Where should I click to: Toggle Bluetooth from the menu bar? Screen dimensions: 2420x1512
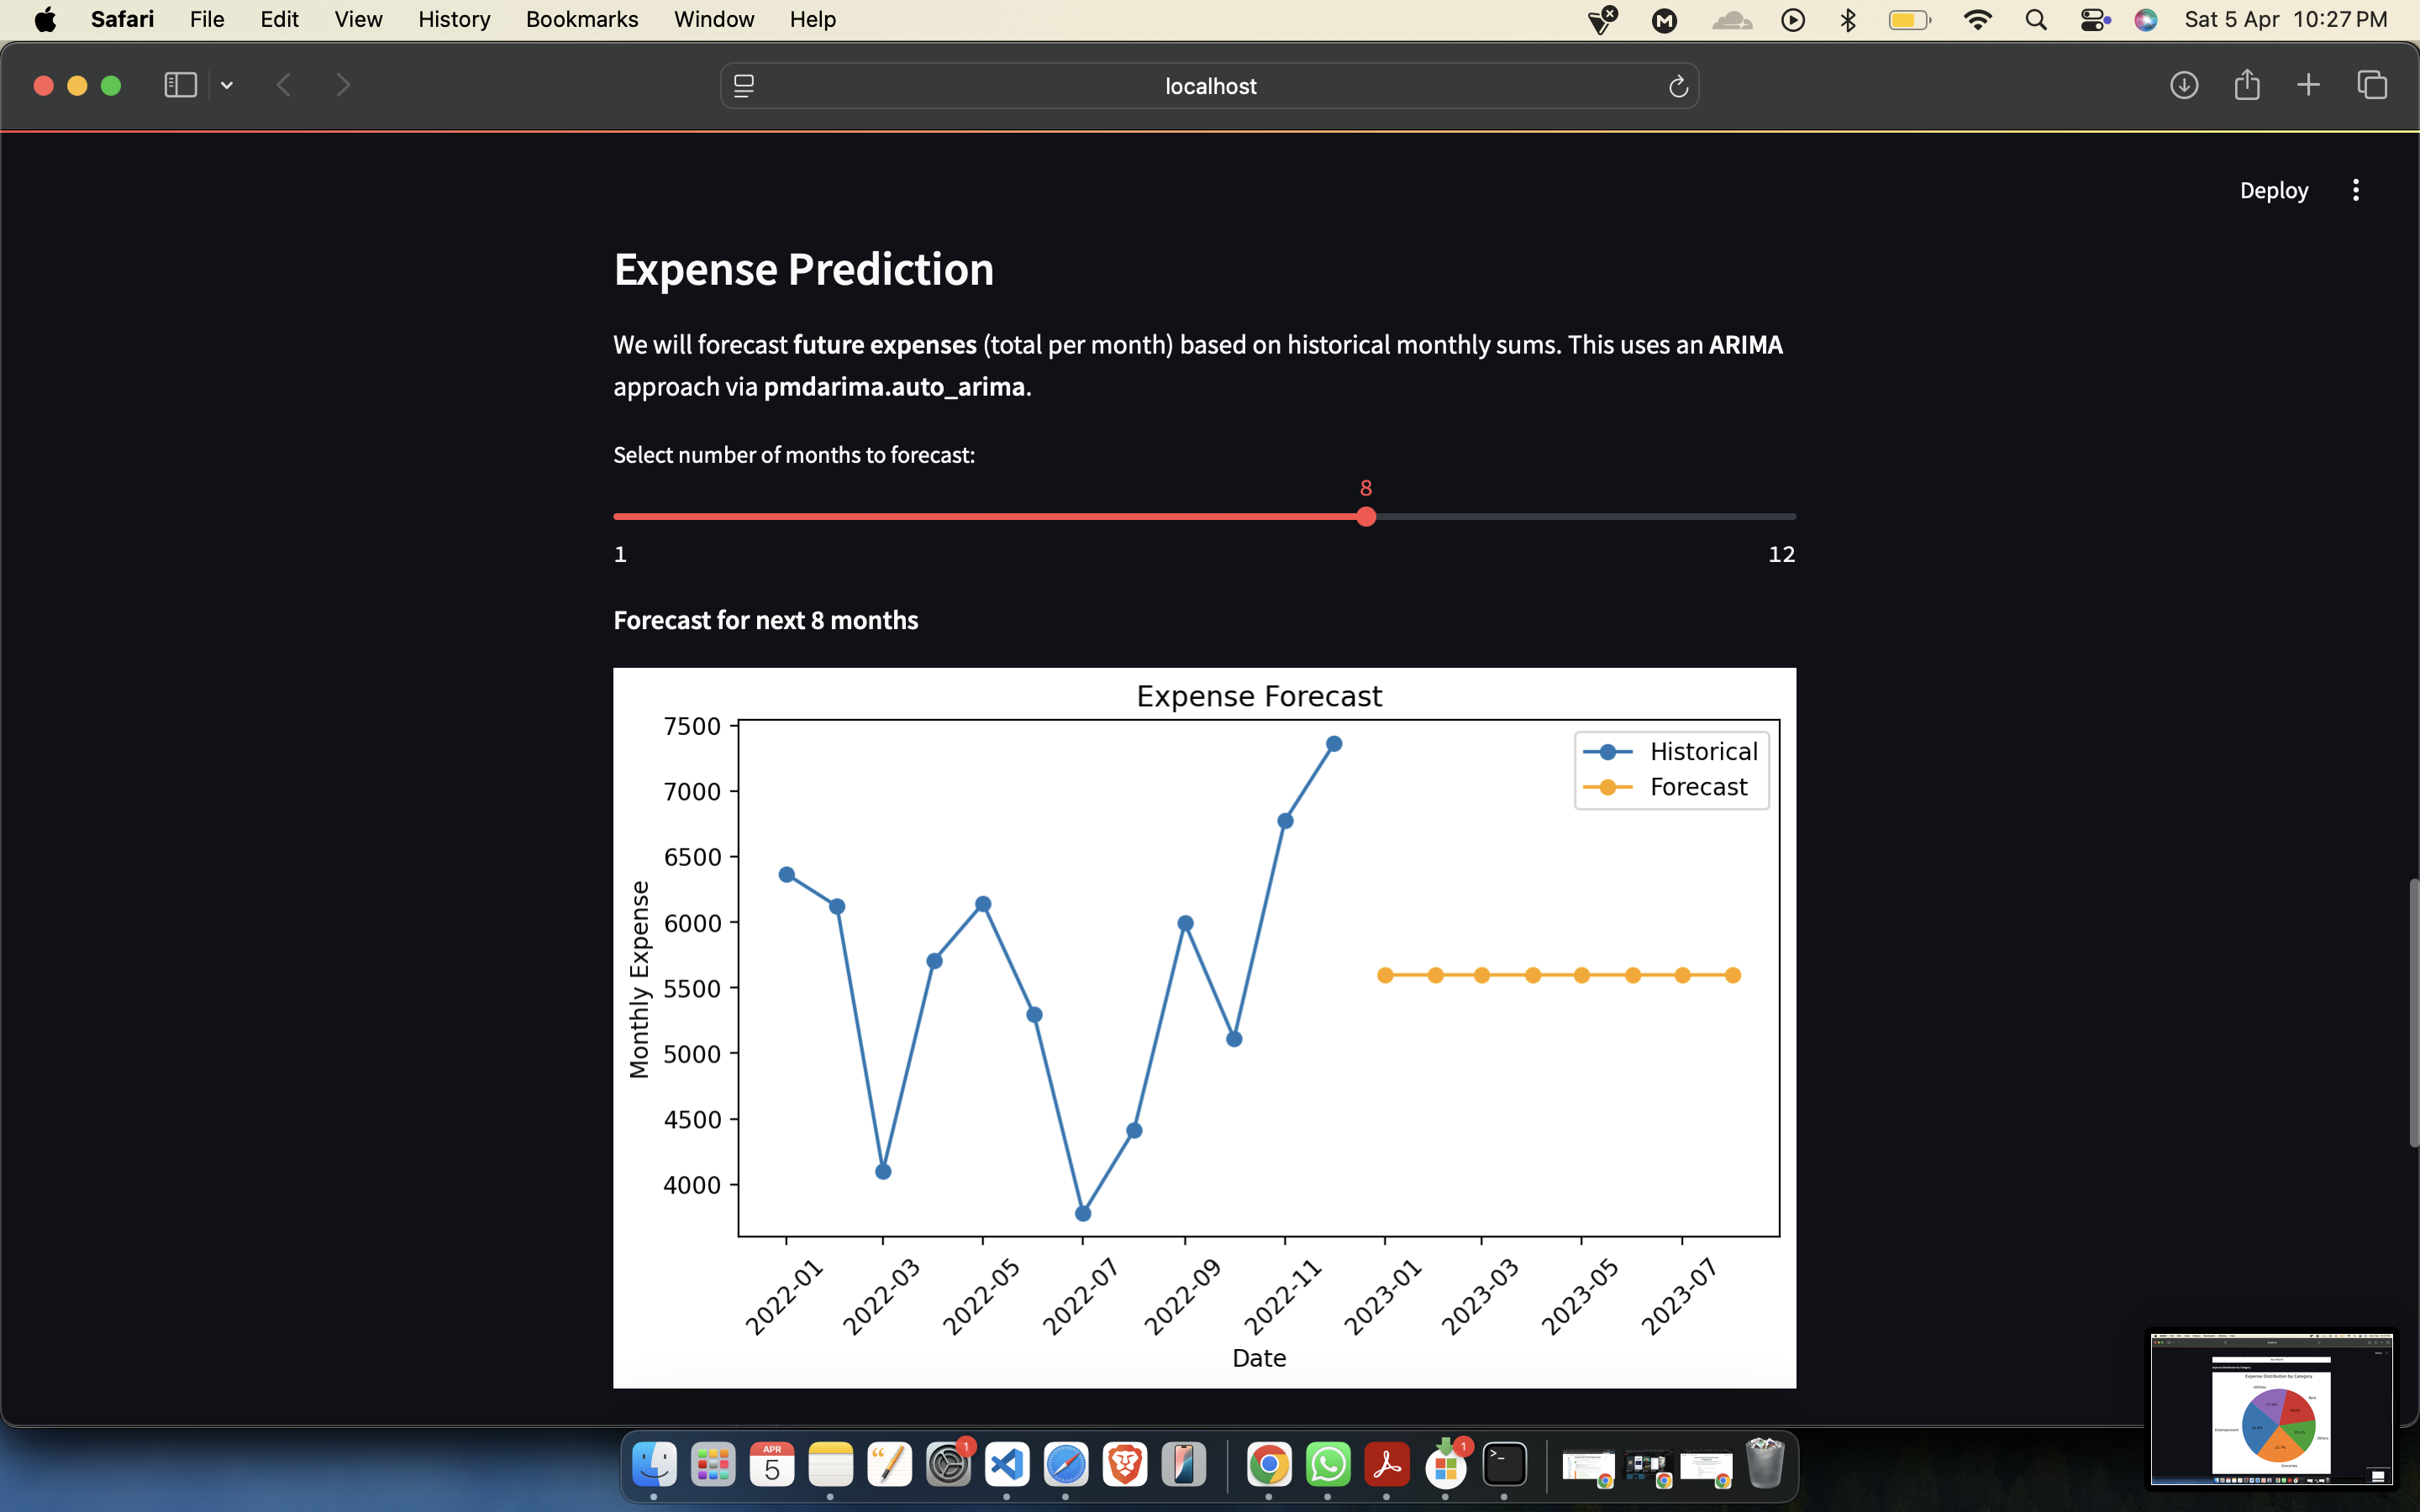tap(1848, 20)
